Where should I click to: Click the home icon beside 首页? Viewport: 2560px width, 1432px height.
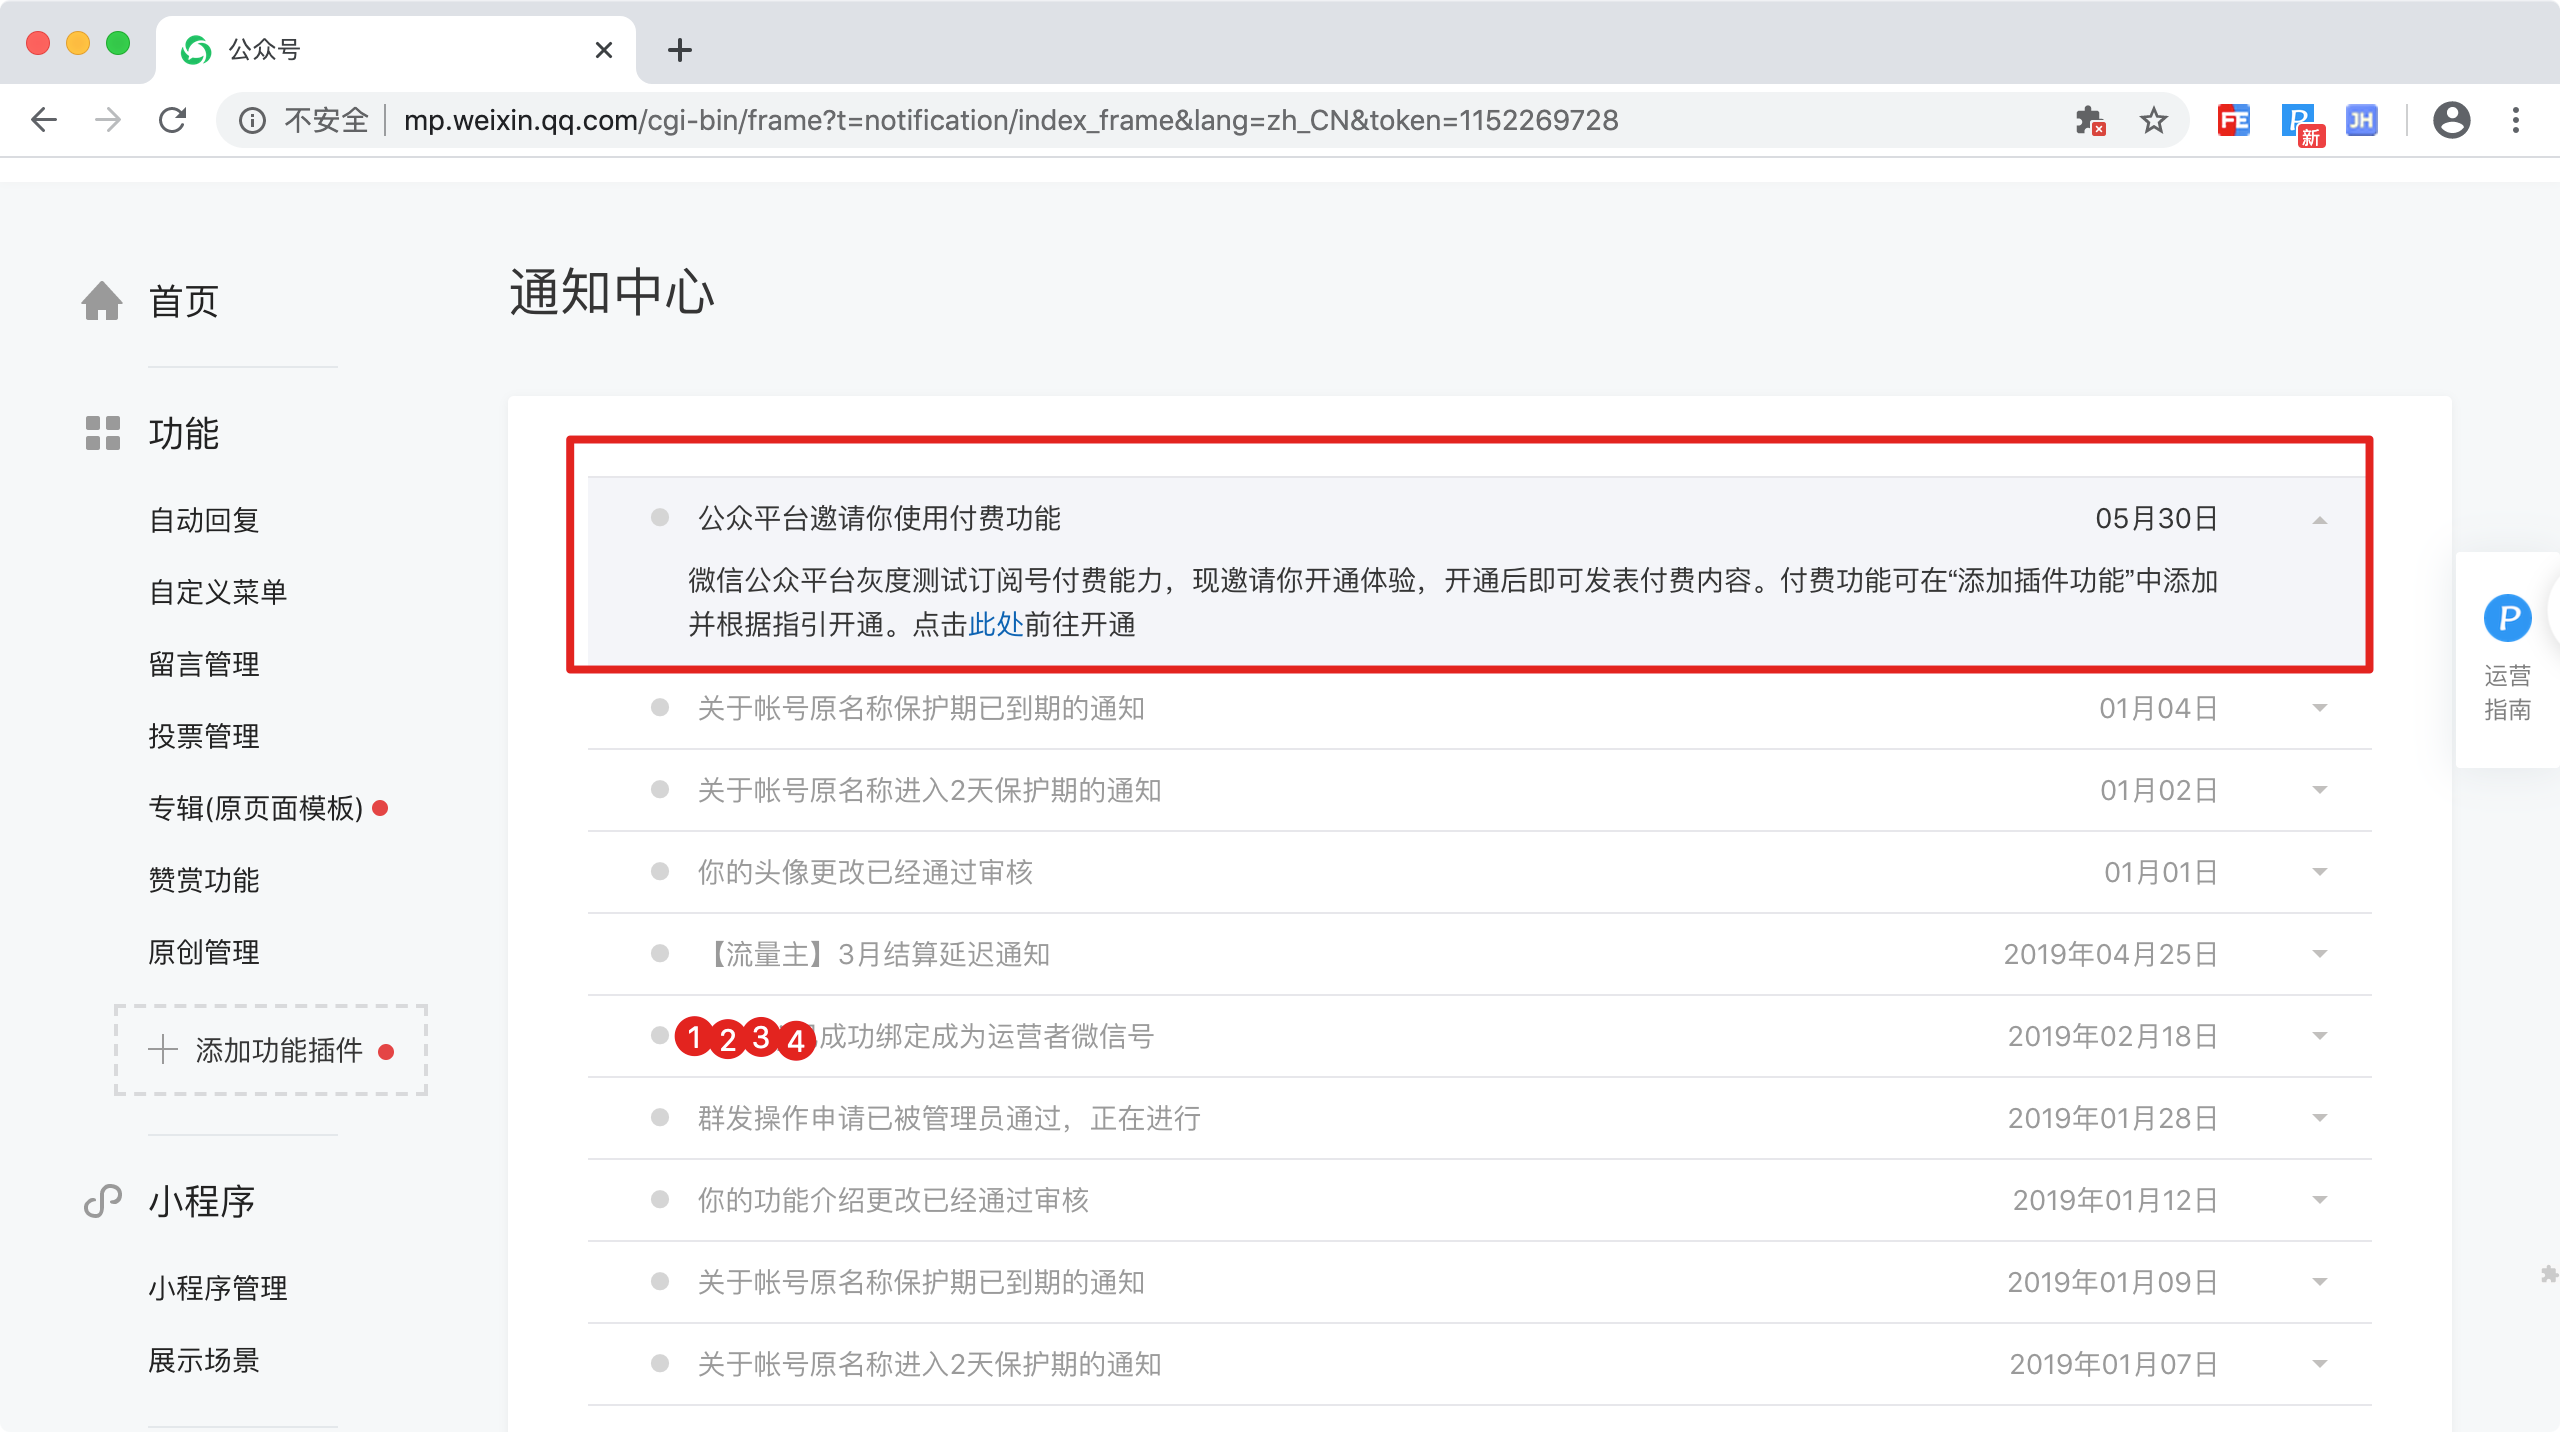pyautogui.click(x=102, y=301)
